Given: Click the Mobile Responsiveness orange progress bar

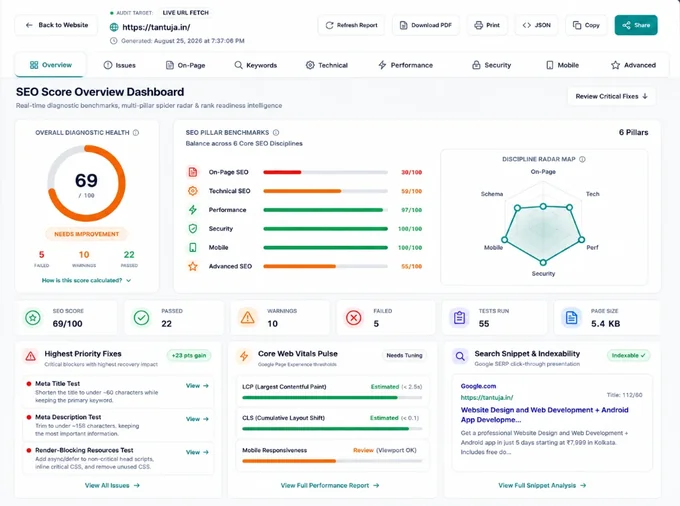Looking at the screenshot, I should pyautogui.click(x=289, y=461).
